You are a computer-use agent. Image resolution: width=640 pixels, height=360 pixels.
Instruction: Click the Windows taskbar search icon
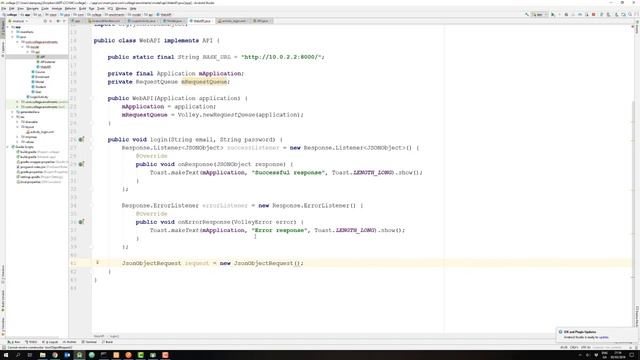18,355
